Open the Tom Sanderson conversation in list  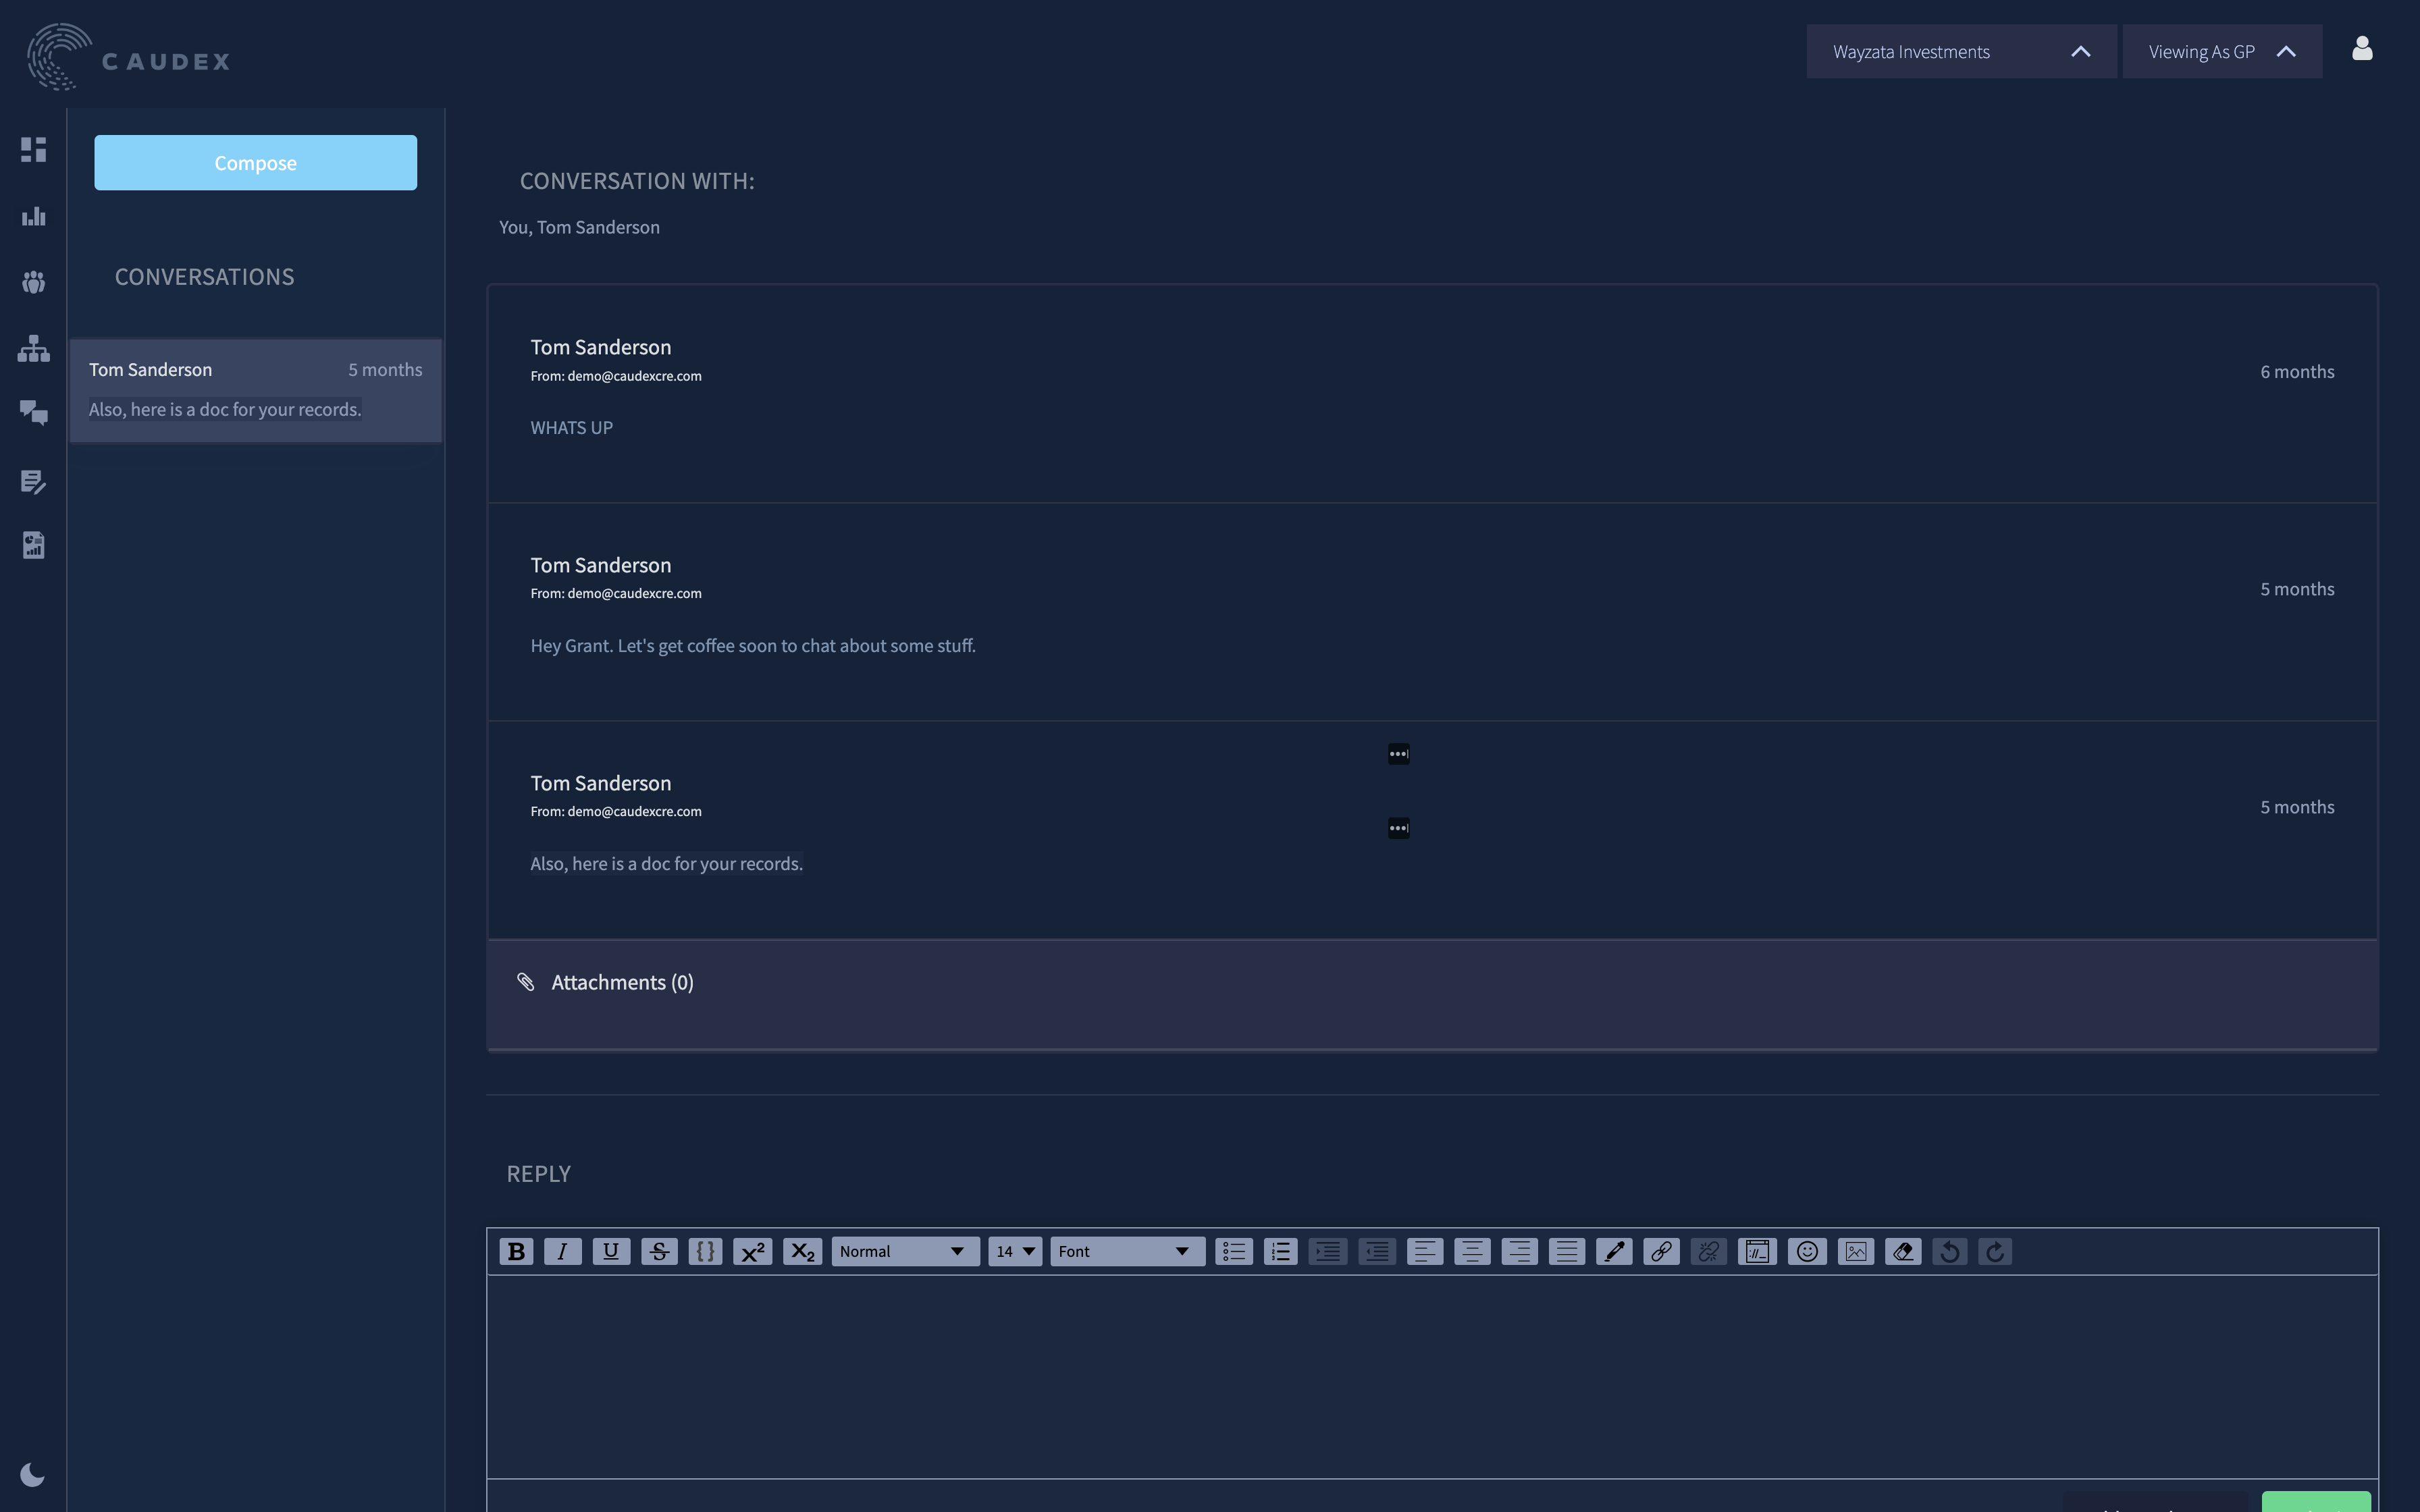[255, 390]
